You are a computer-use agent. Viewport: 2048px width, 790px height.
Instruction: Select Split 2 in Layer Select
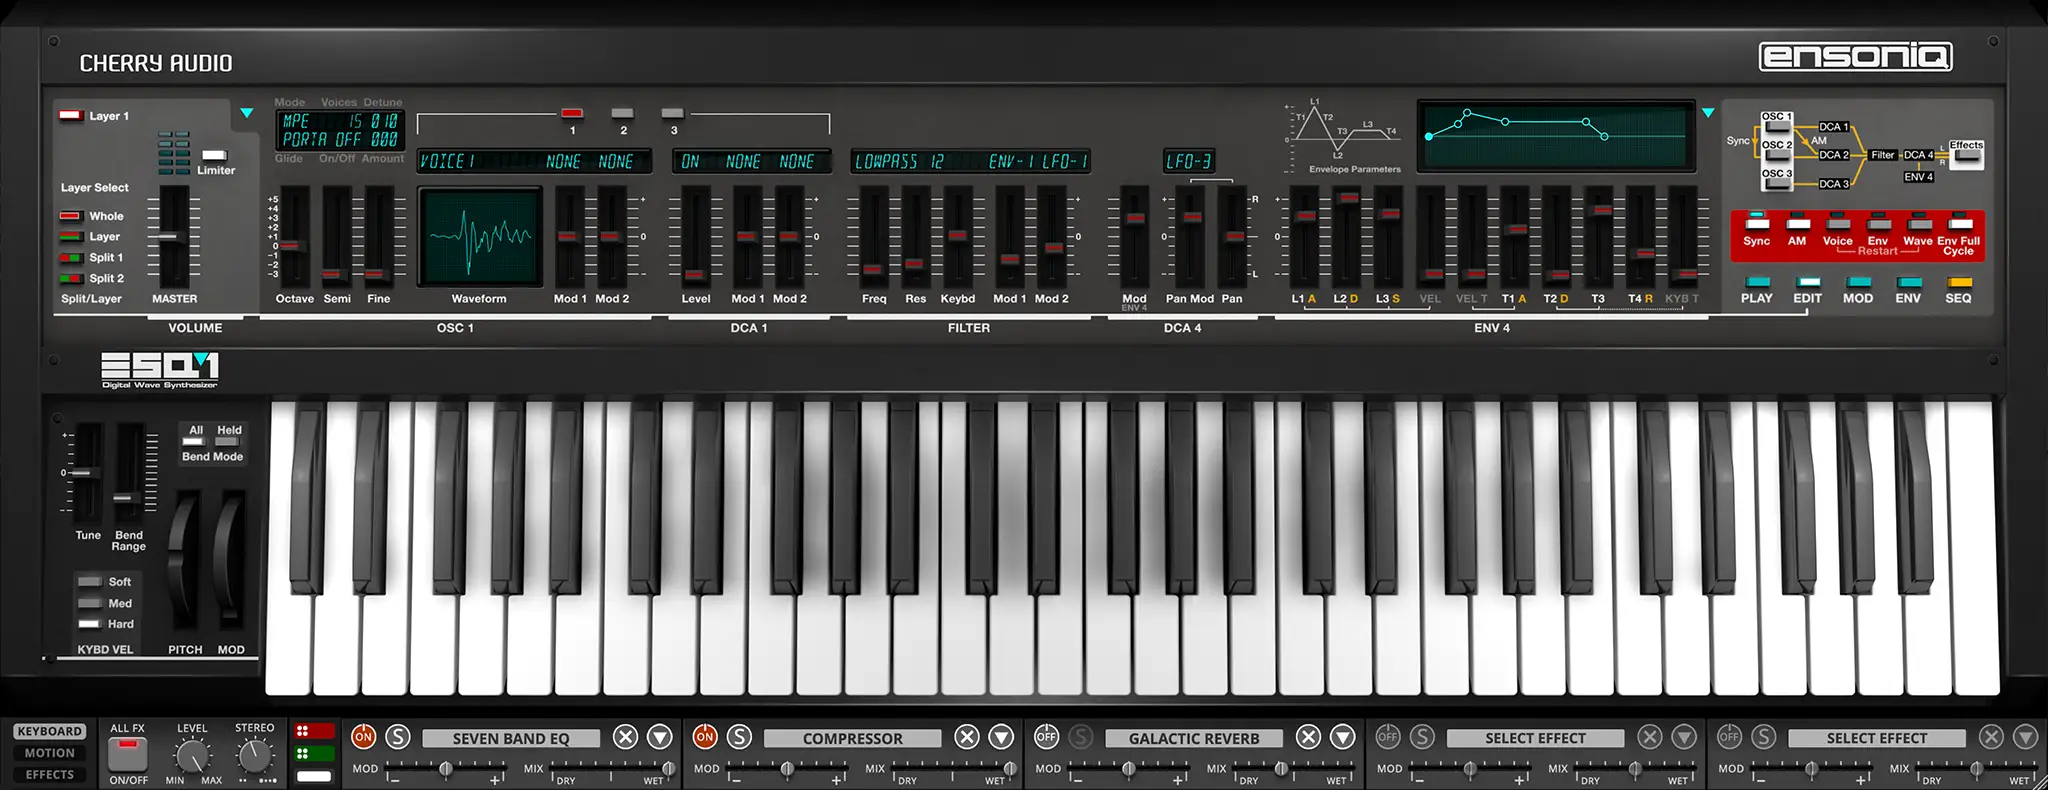click(70, 278)
